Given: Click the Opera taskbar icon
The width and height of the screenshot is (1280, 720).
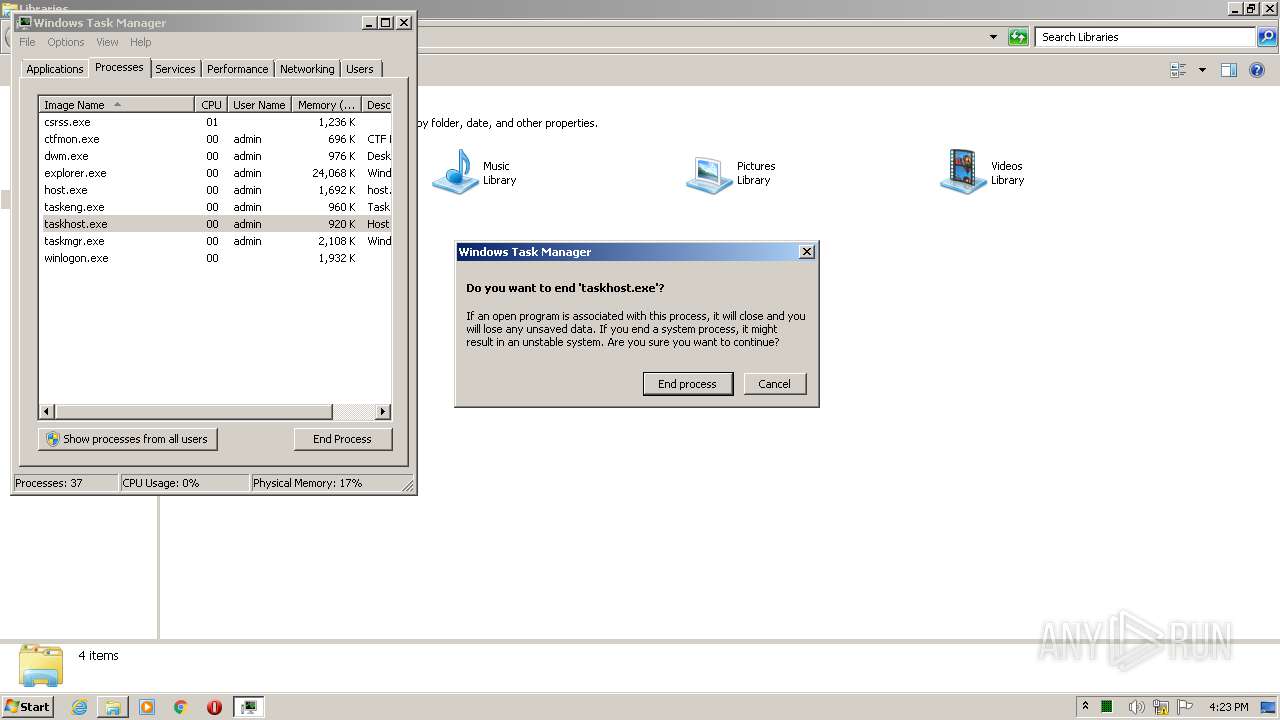Looking at the screenshot, I should (214, 707).
